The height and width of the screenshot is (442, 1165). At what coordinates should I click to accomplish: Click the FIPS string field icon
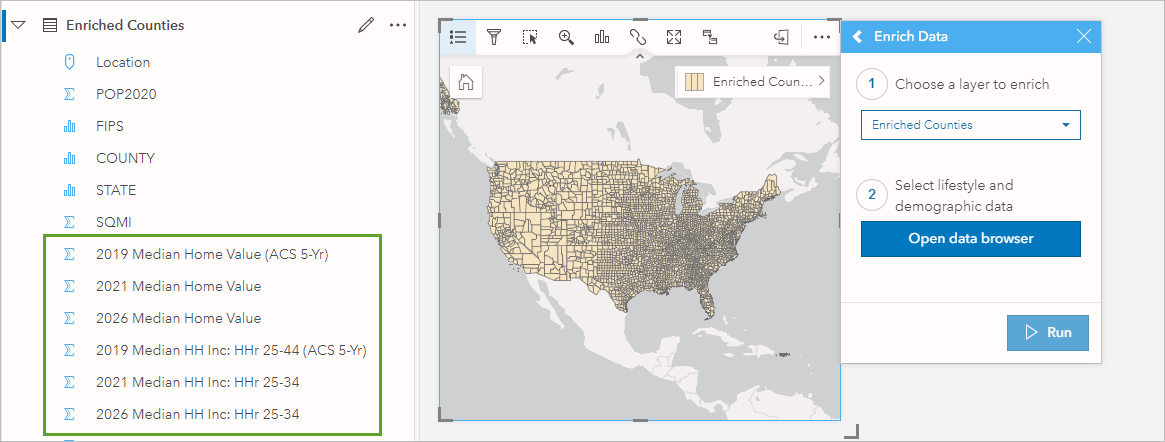69,126
